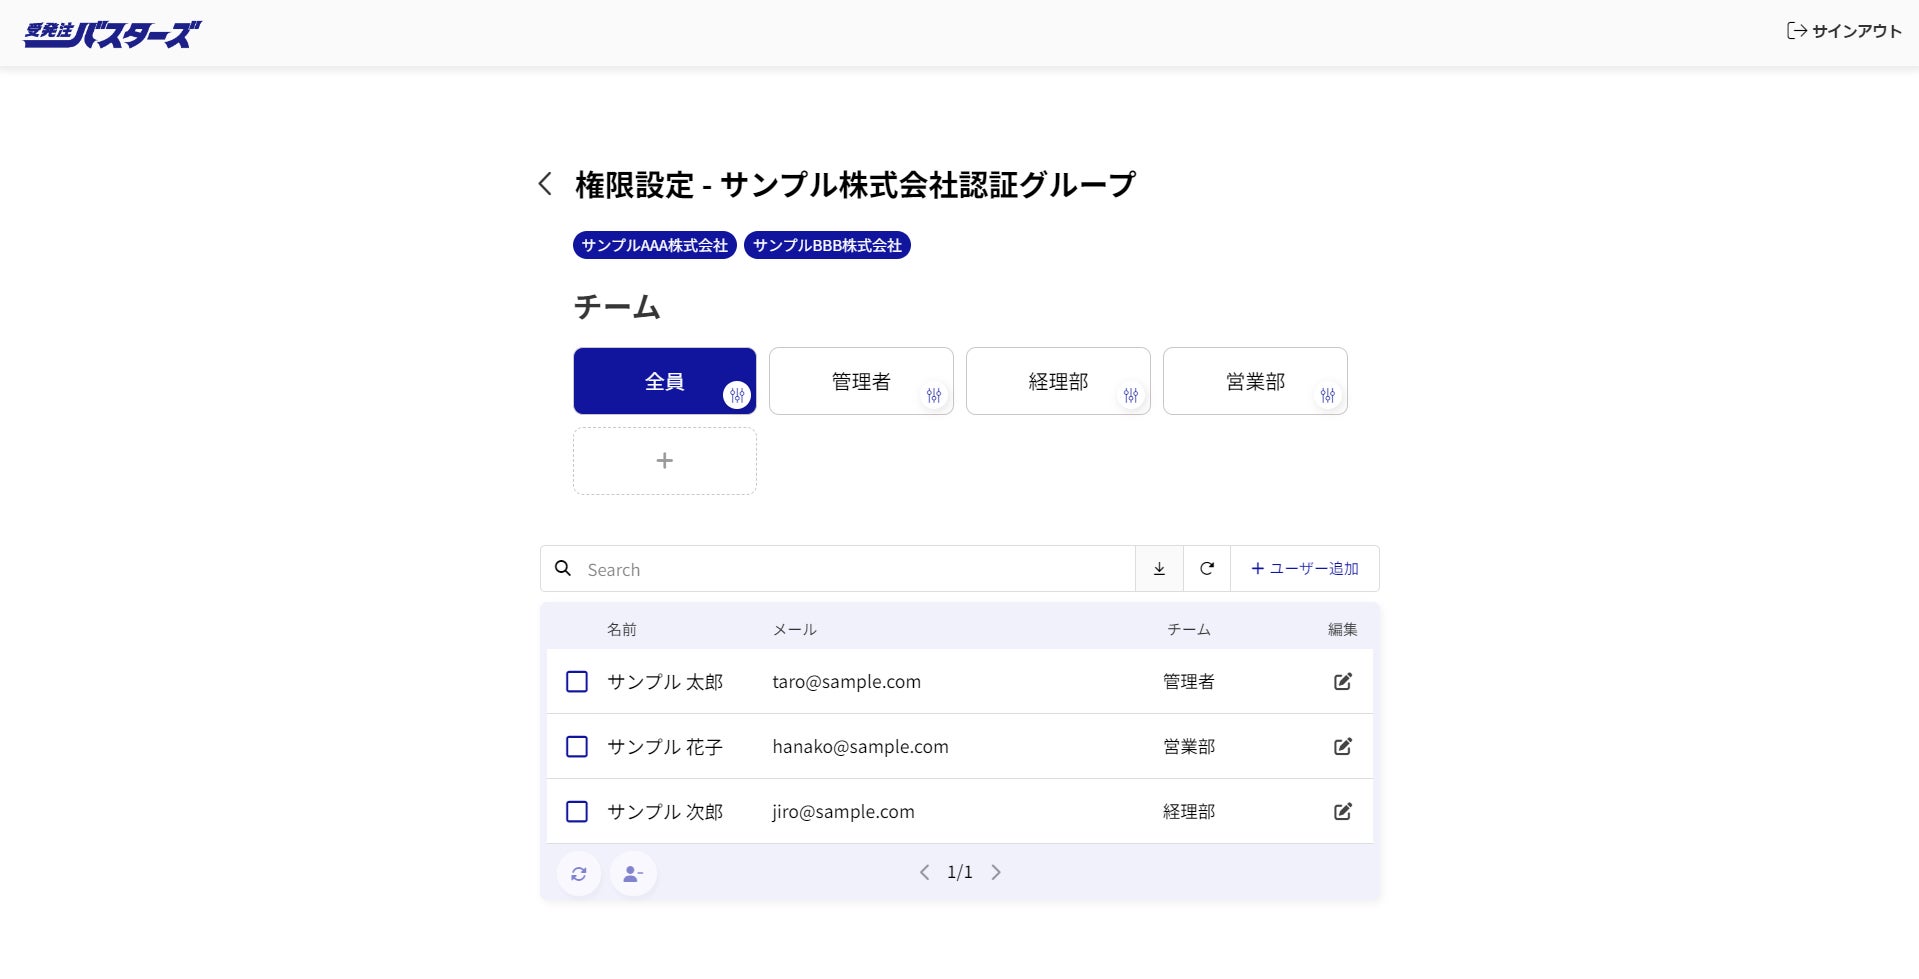Click the reload icon next to download

pyautogui.click(x=1207, y=569)
